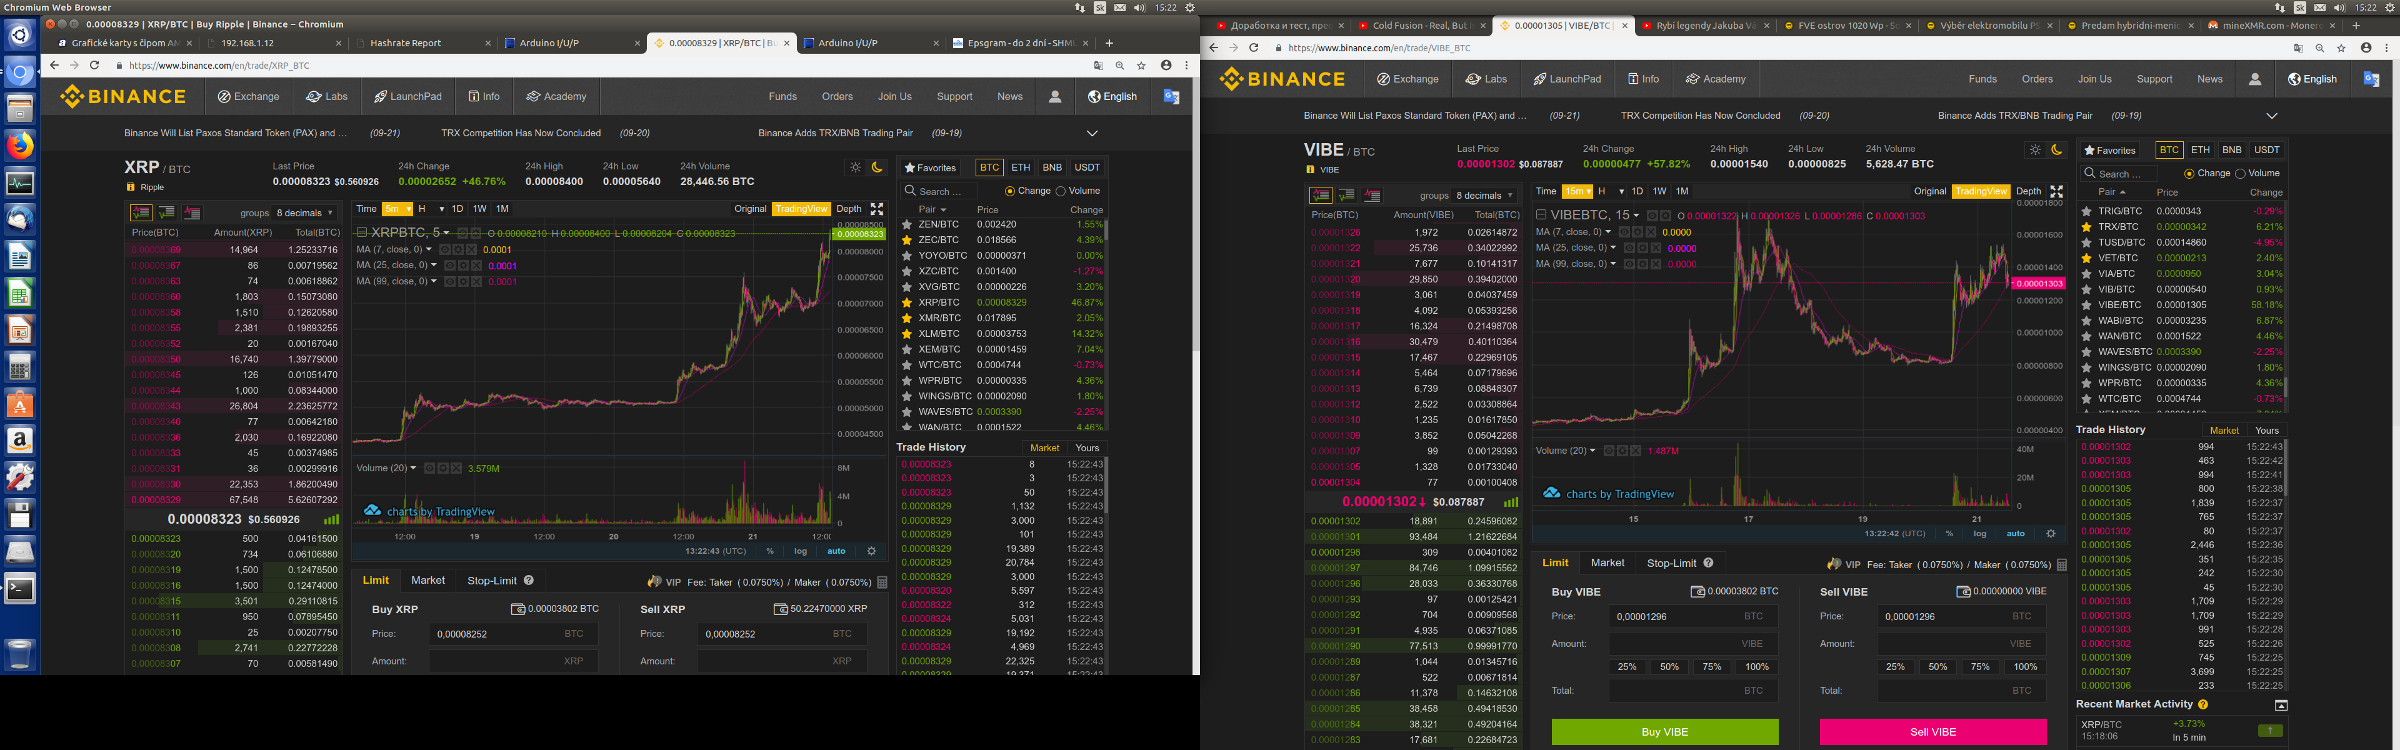Click Stop-Limit help icon in VIBE window
This screenshot has width=2400, height=750.
[1708, 563]
